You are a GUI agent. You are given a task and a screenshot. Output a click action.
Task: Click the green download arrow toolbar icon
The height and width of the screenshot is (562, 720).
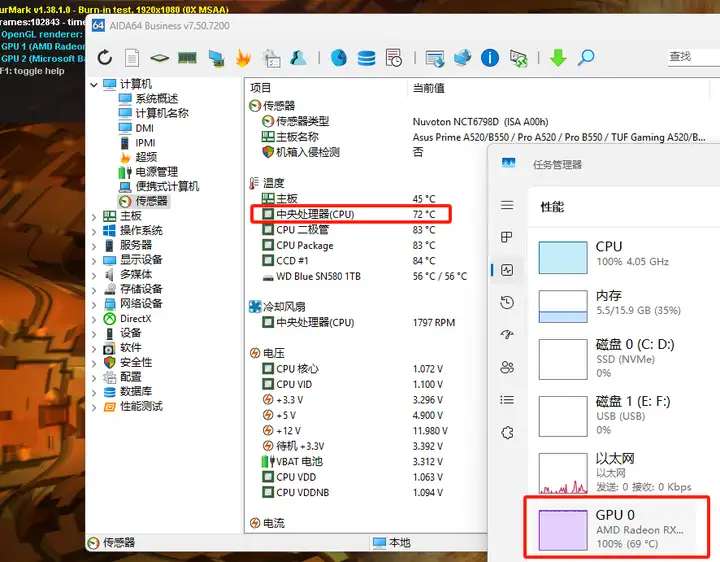pos(558,58)
